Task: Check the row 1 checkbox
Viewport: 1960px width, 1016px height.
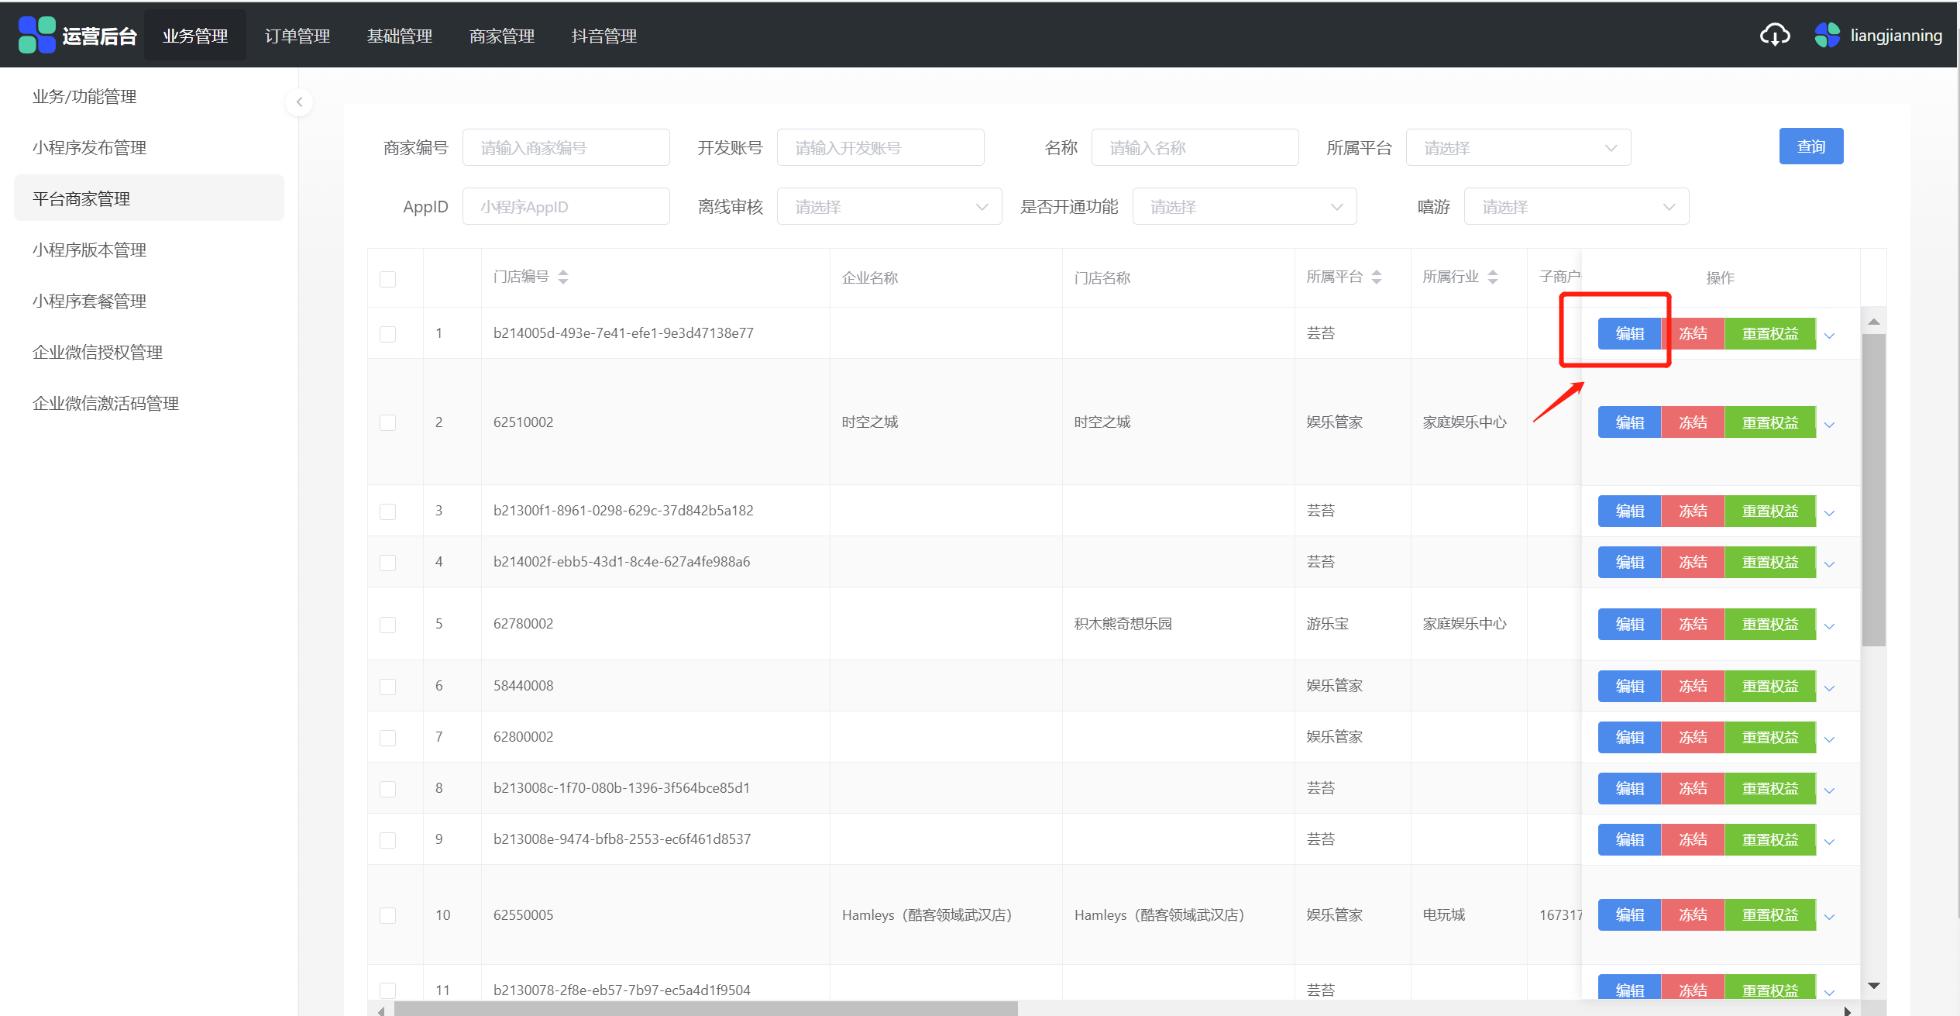Action: (388, 334)
